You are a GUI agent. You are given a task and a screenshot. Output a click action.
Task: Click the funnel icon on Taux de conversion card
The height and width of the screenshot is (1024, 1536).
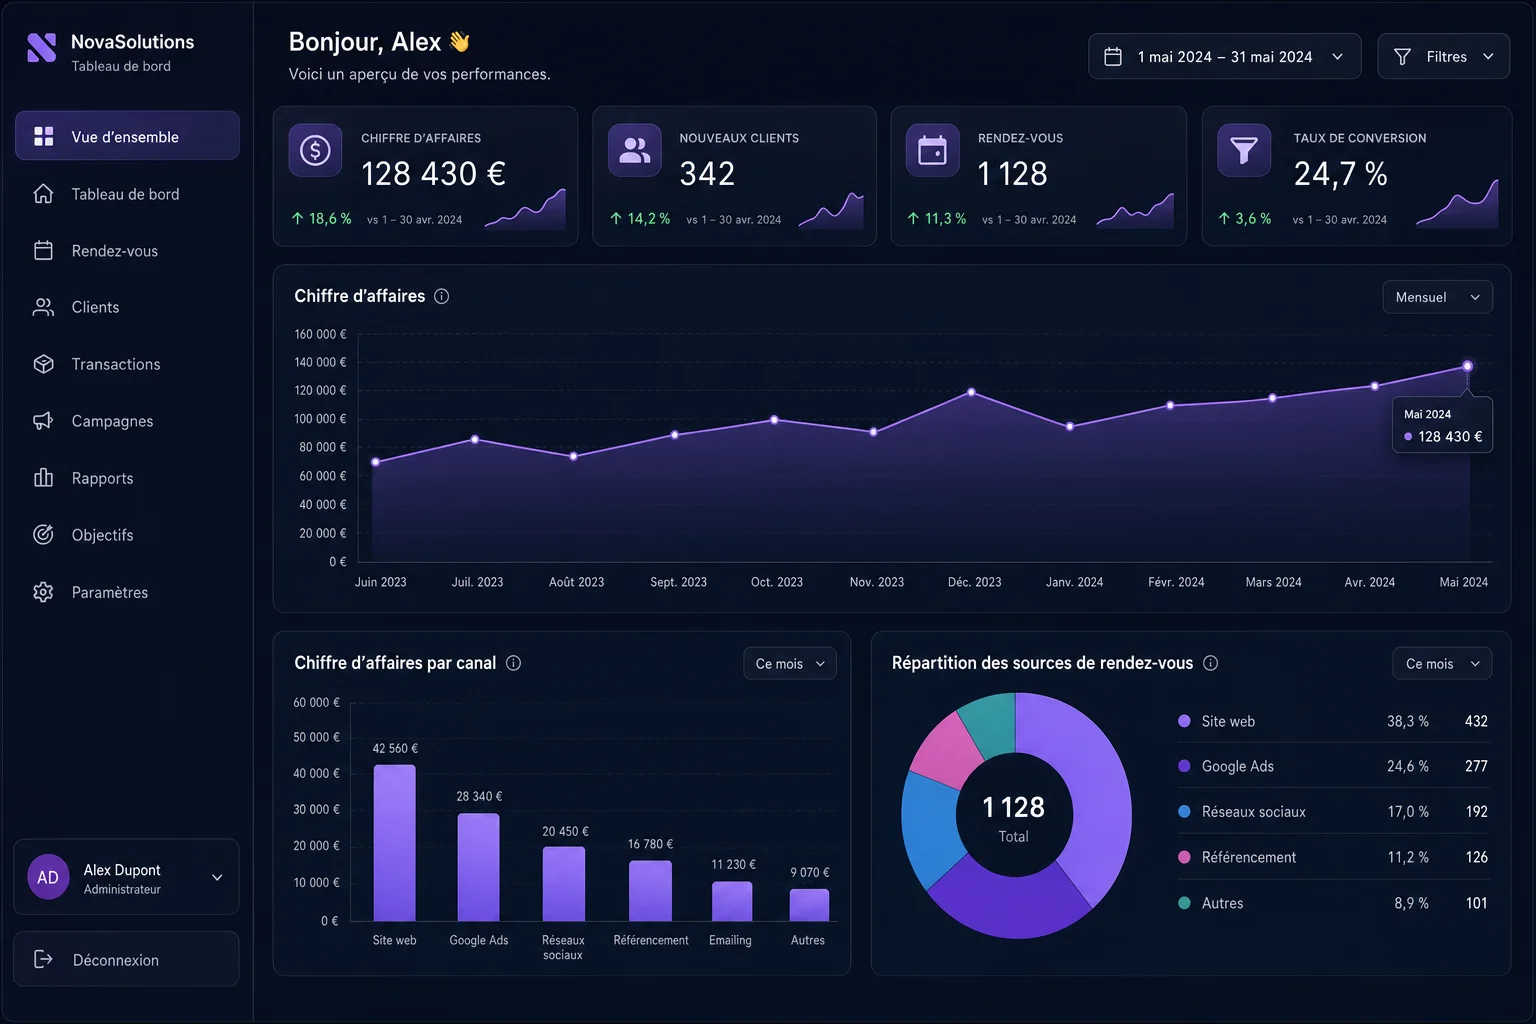pos(1244,150)
